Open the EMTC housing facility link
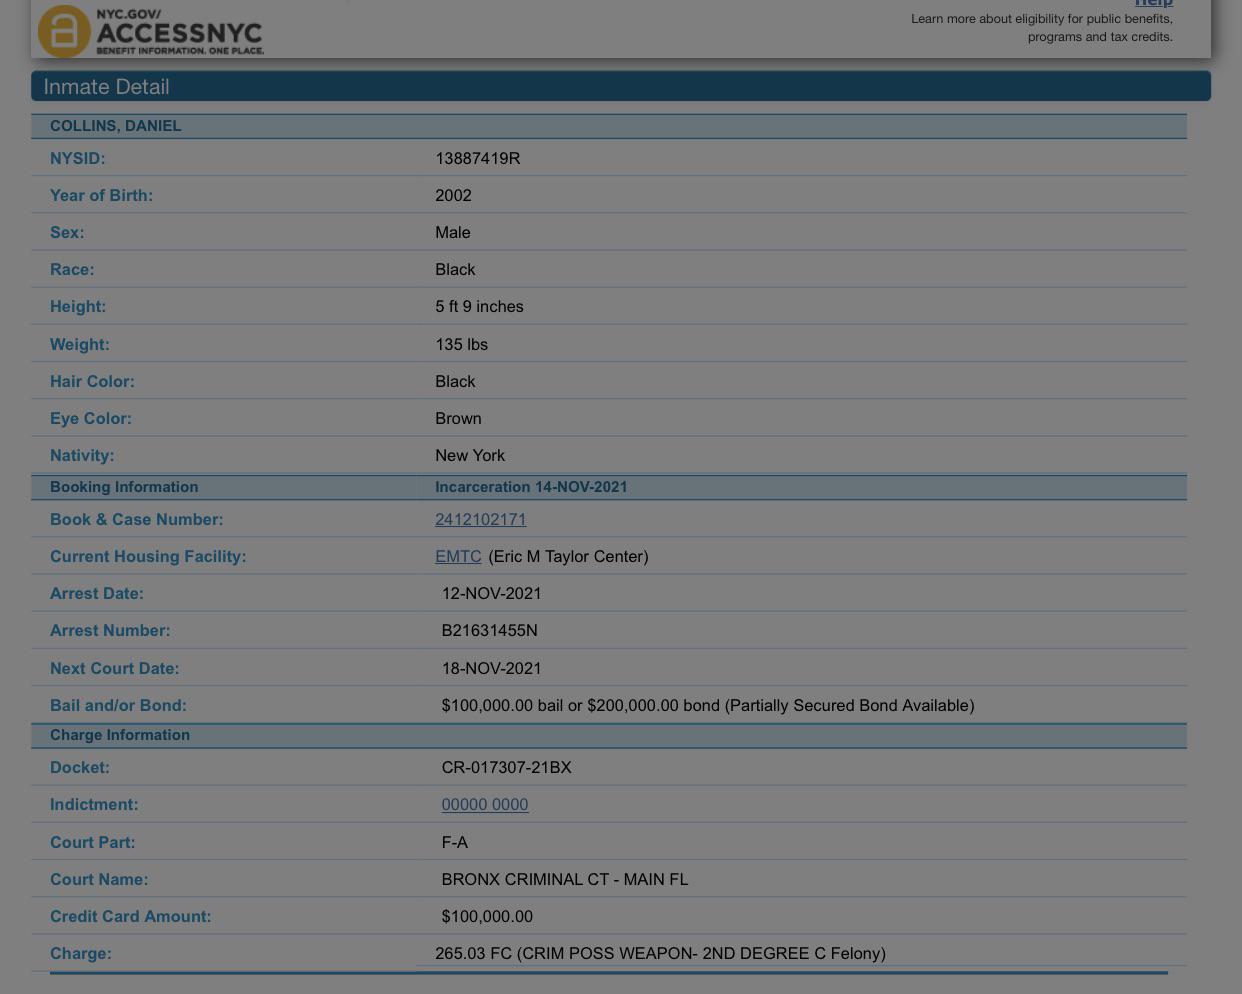 pos(458,556)
